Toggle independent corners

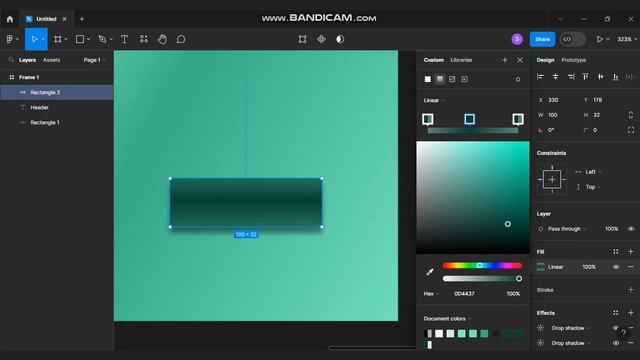click(631, 130)
